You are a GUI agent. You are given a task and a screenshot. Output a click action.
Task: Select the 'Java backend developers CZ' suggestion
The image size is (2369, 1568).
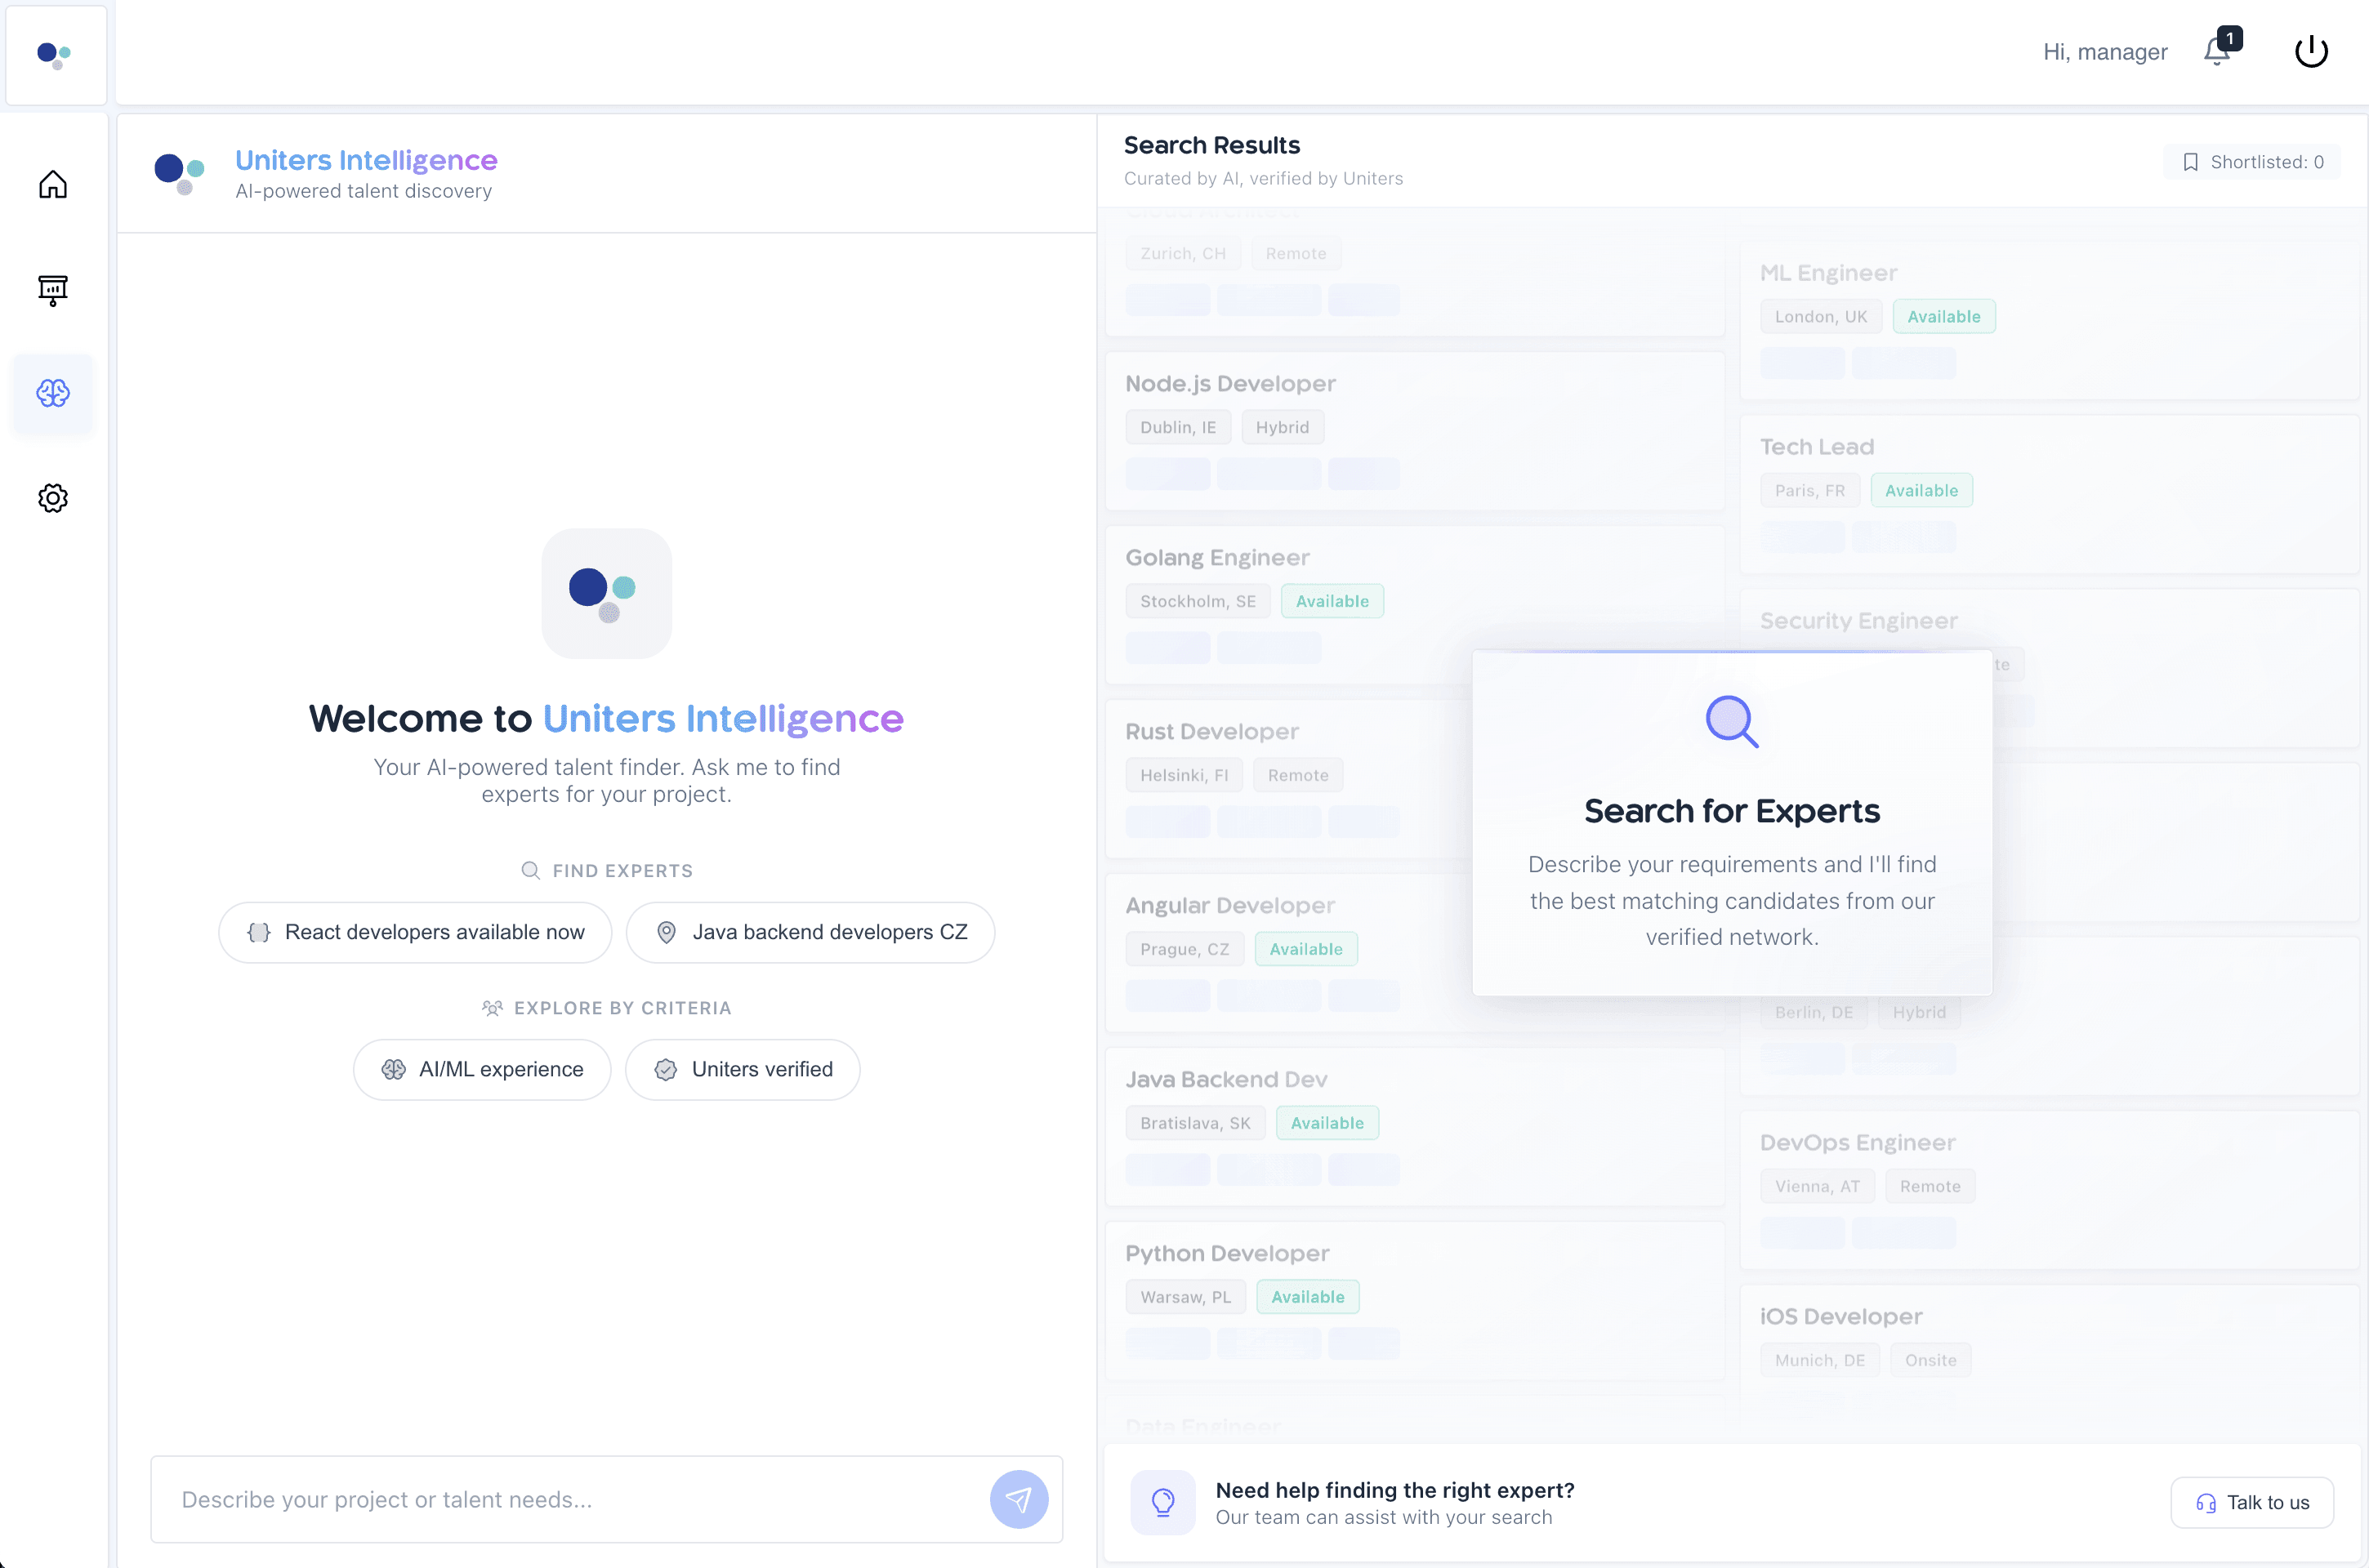pyautogui.click(x=811, y=932)
